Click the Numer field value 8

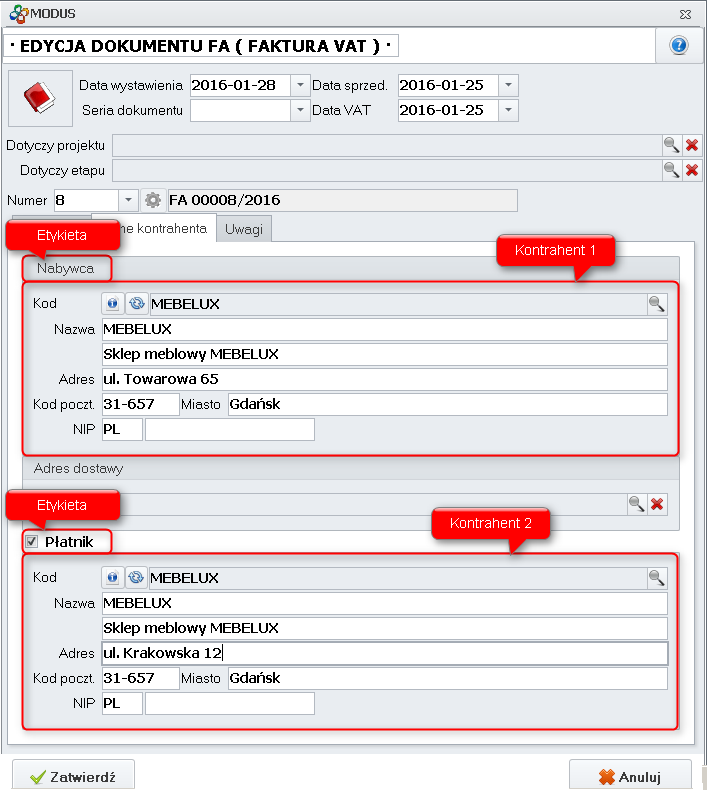[x=86, y=200]
